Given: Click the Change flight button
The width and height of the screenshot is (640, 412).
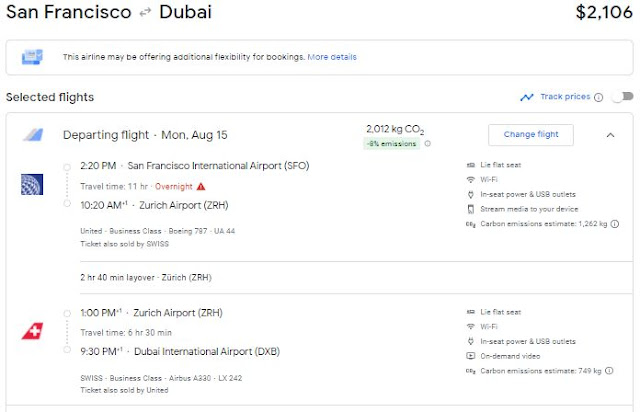Looking at the screenshot, I should (530, 134).
